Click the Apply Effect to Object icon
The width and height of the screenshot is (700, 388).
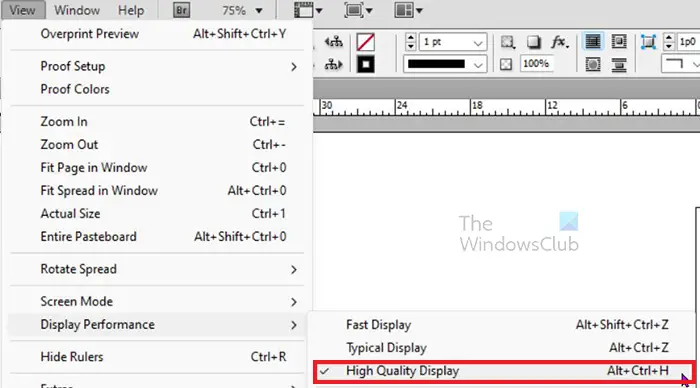pyautogui.click(x=507, y=42)
